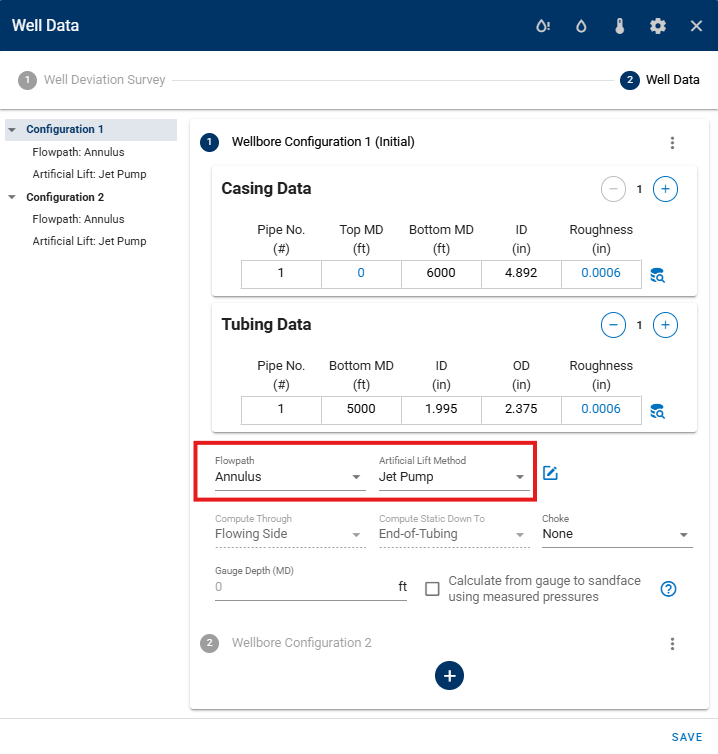Open the Artificial Lift Method dropdown
Viewport: 718px width, 754px height.
(454, 477)
